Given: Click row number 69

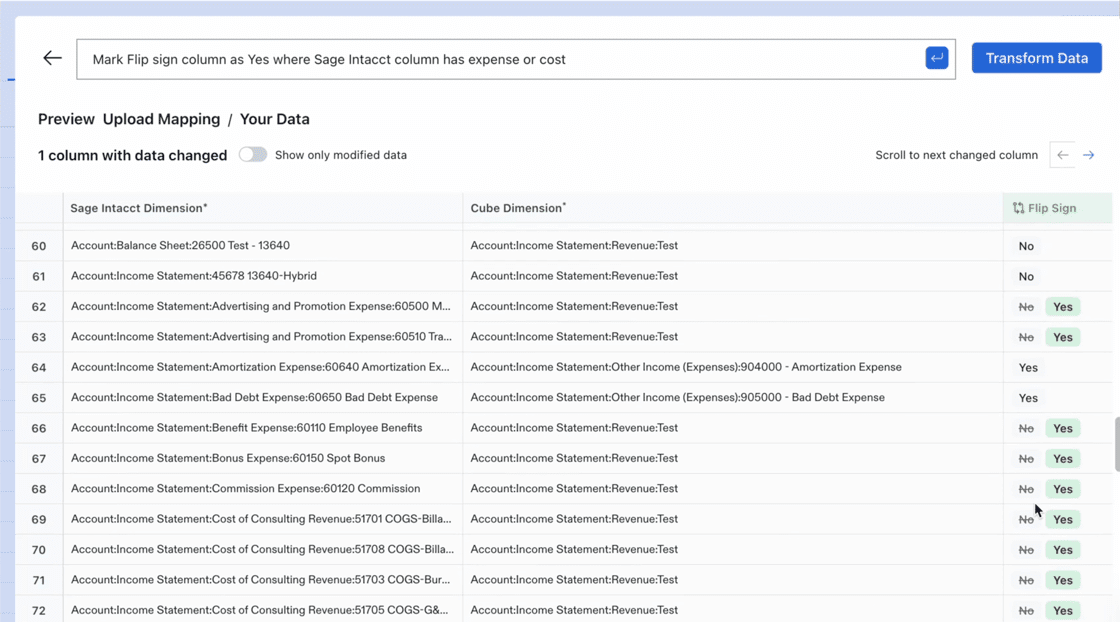Looking at the screenshot, I should pos(39,520).
